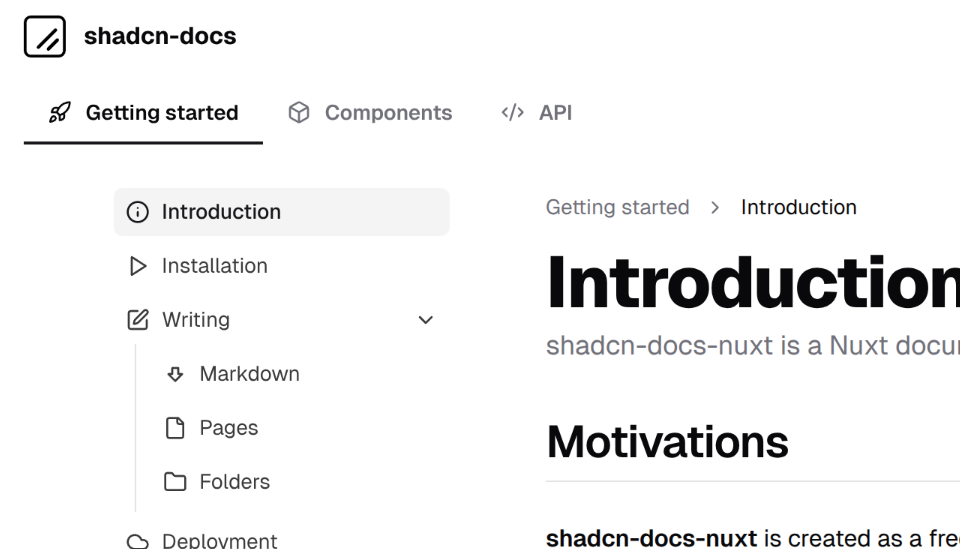Viewport: 960px width, 549px height.
Task: Go to home via shadcn-docs title
Action: click(x=160, y=37)
